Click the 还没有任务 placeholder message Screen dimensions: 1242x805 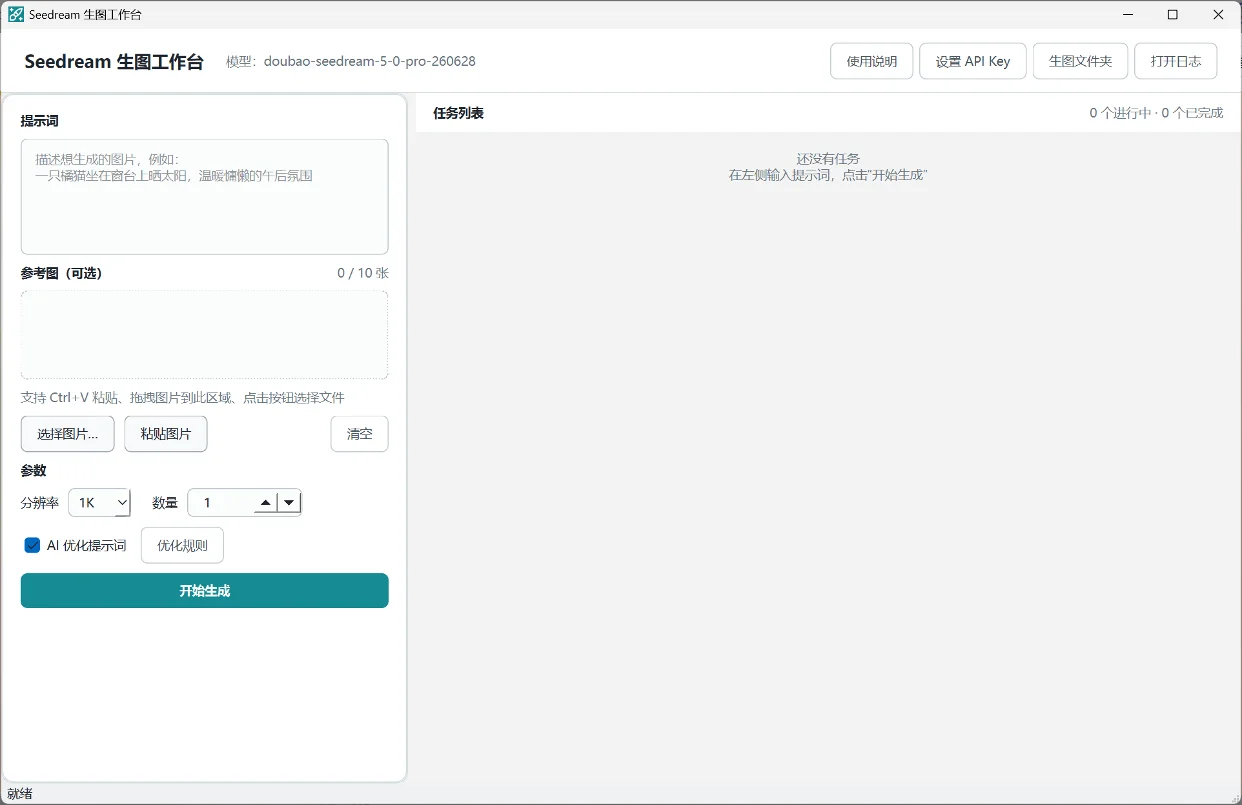click(x=828, y=159)
